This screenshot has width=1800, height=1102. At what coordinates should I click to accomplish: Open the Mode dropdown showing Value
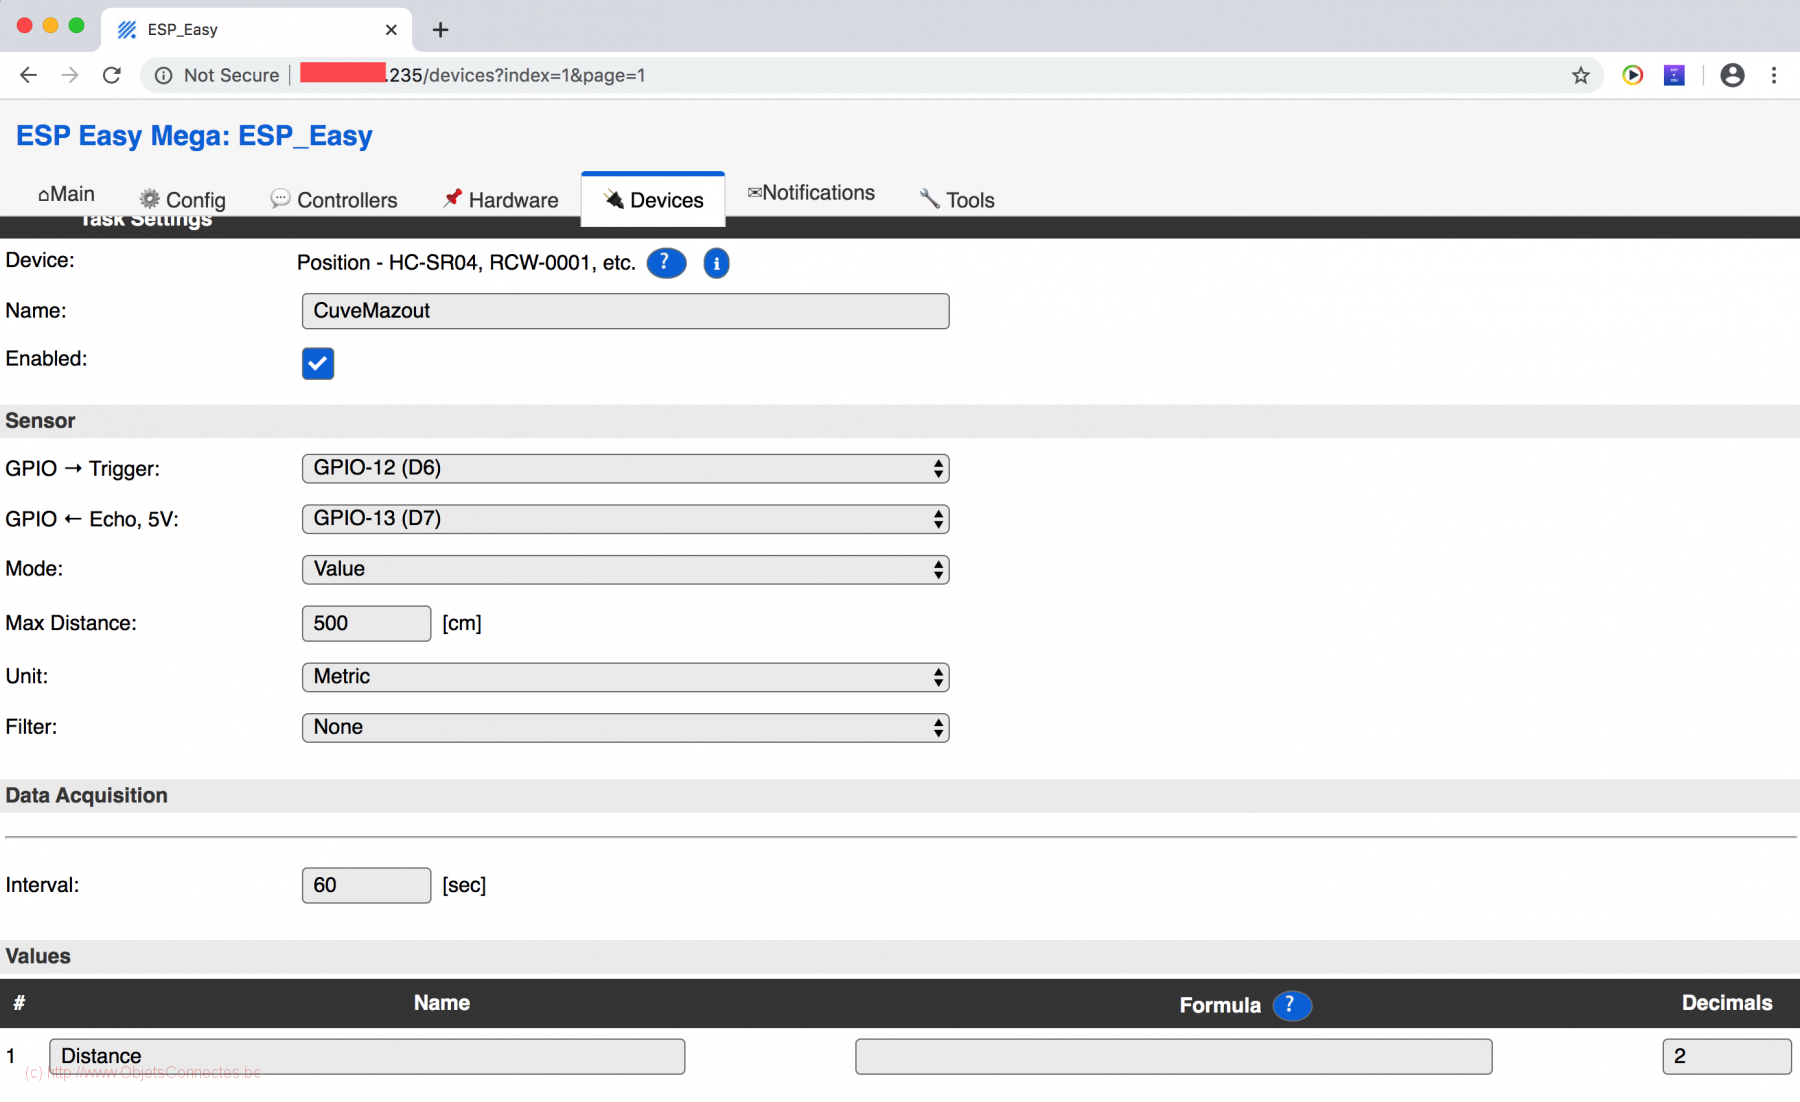point(625,569)
